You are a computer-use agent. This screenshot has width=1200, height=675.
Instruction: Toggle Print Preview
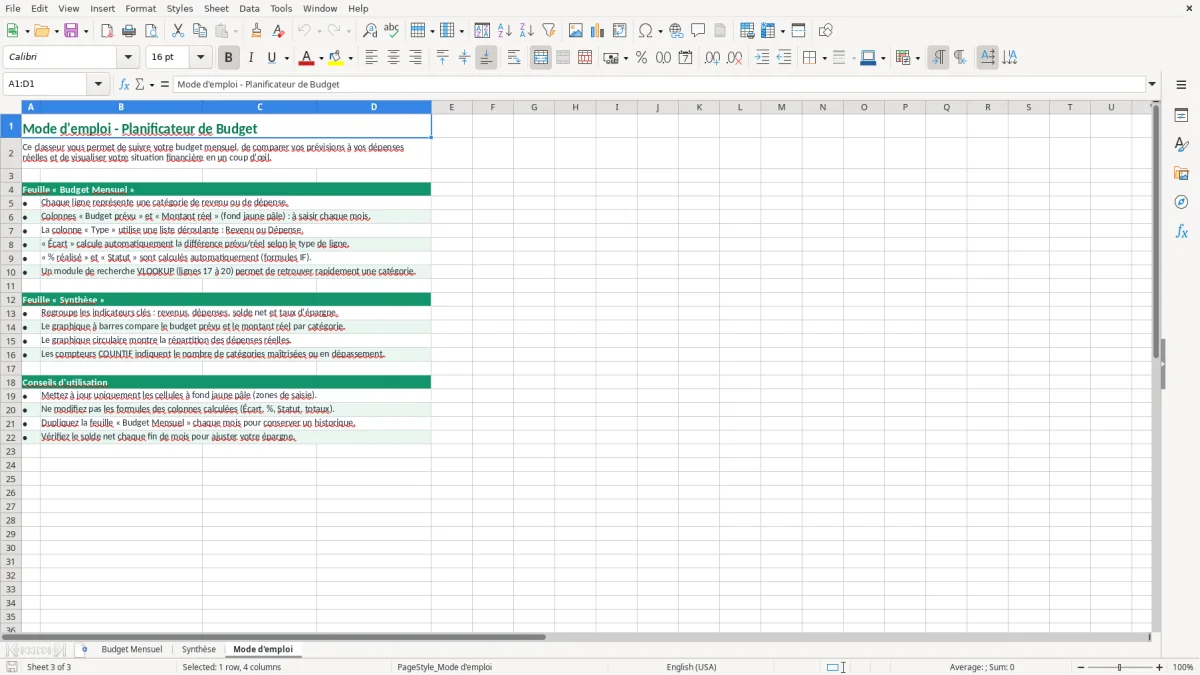point(151,31)
